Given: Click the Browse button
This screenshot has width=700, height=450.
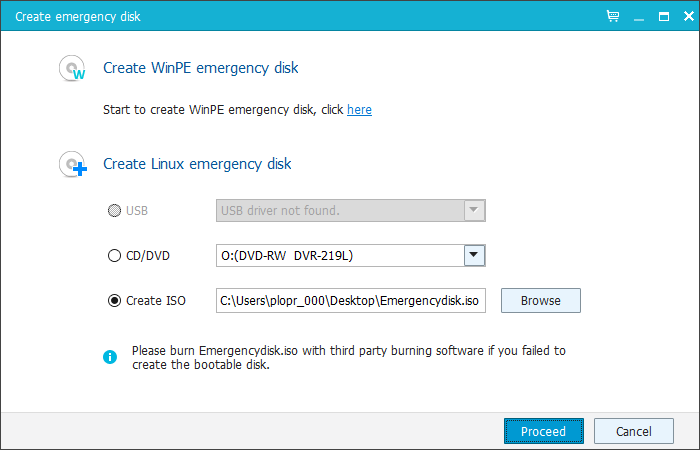Looking at the screenshot, I should [541, 300].
